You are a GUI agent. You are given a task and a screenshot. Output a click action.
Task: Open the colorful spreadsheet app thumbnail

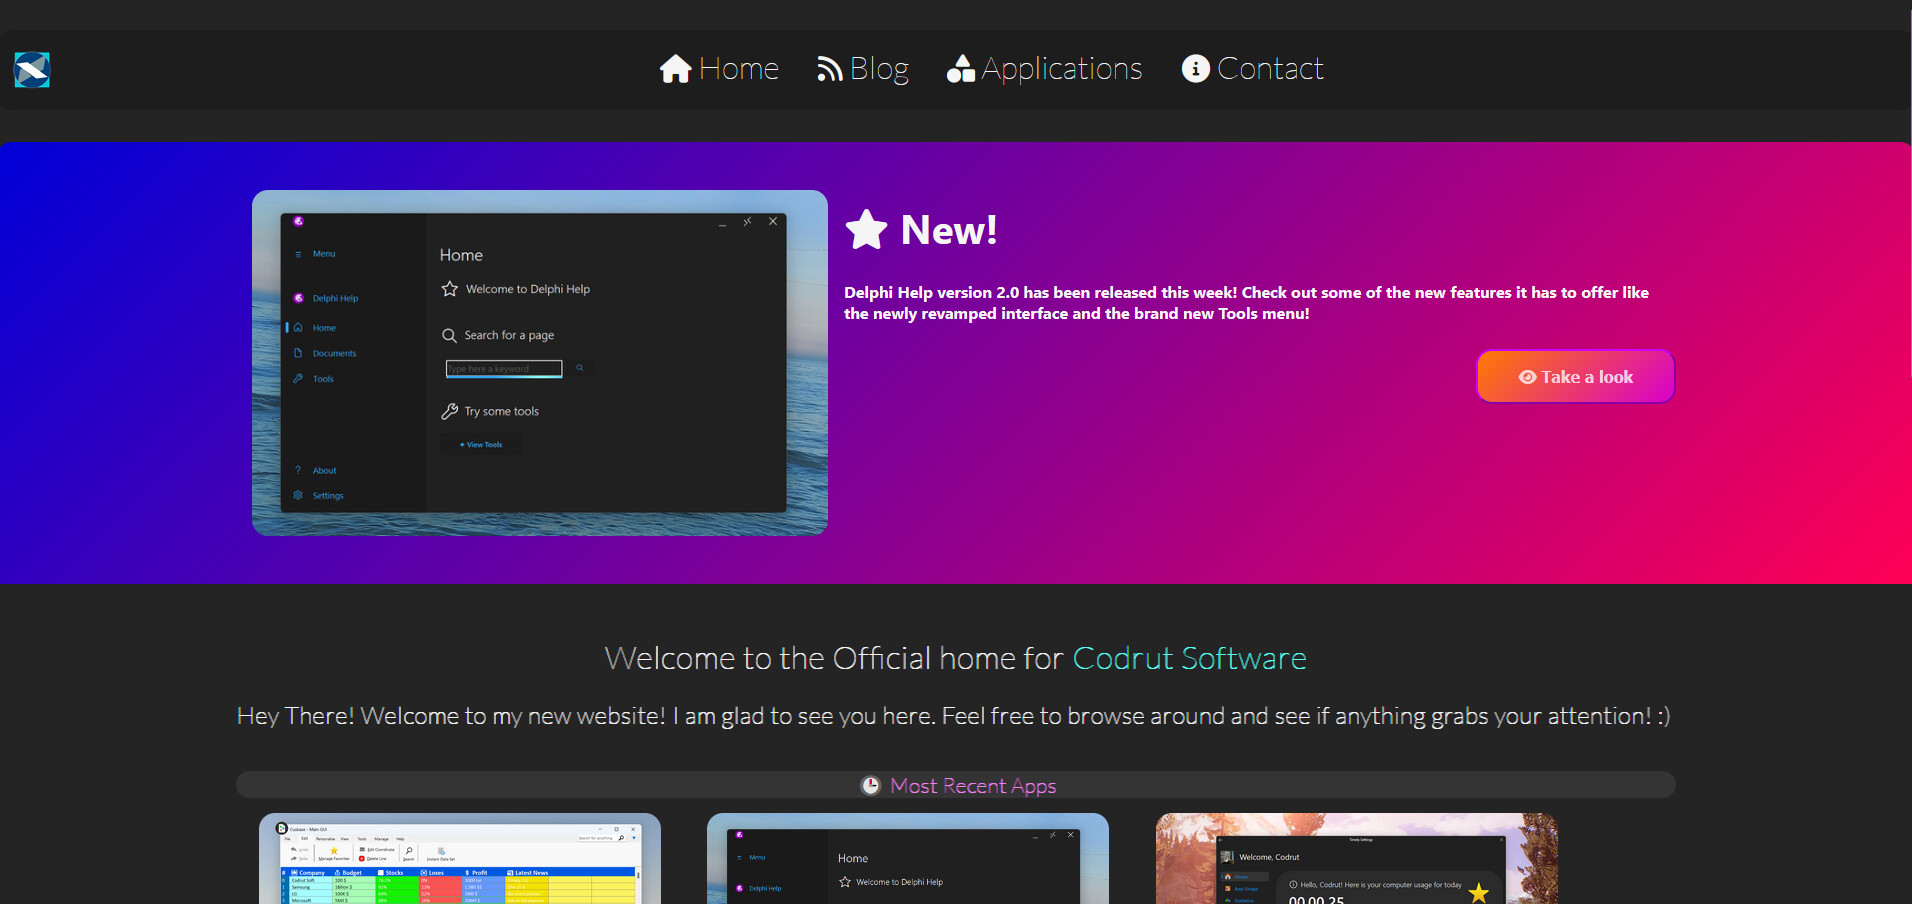pos(460,860)
